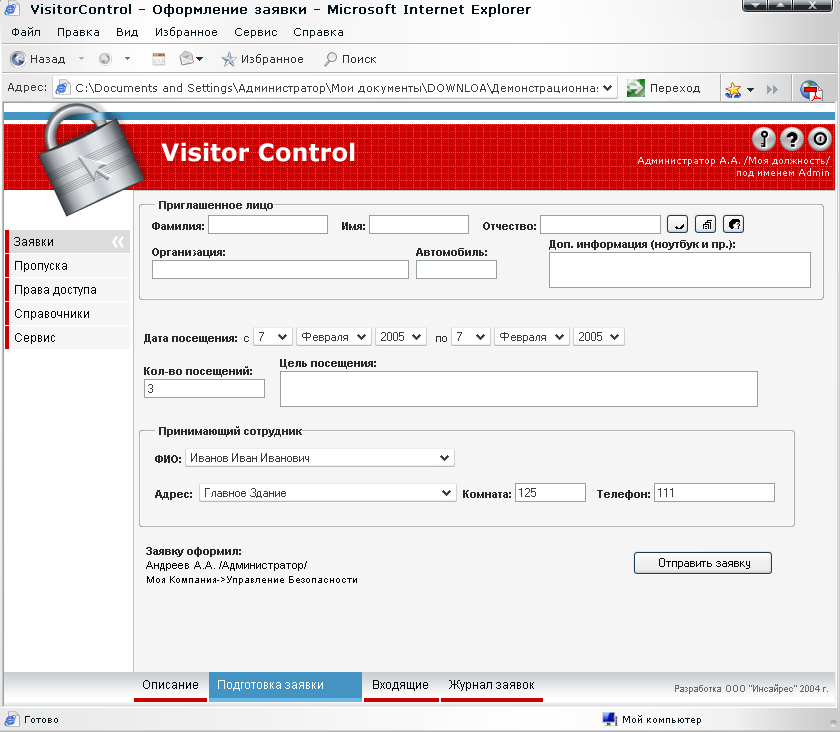This screenshot has width=840, height=732.
Task: Click the Телефон field showing 111
Action: pyautogui.click(x=714, y=493)
